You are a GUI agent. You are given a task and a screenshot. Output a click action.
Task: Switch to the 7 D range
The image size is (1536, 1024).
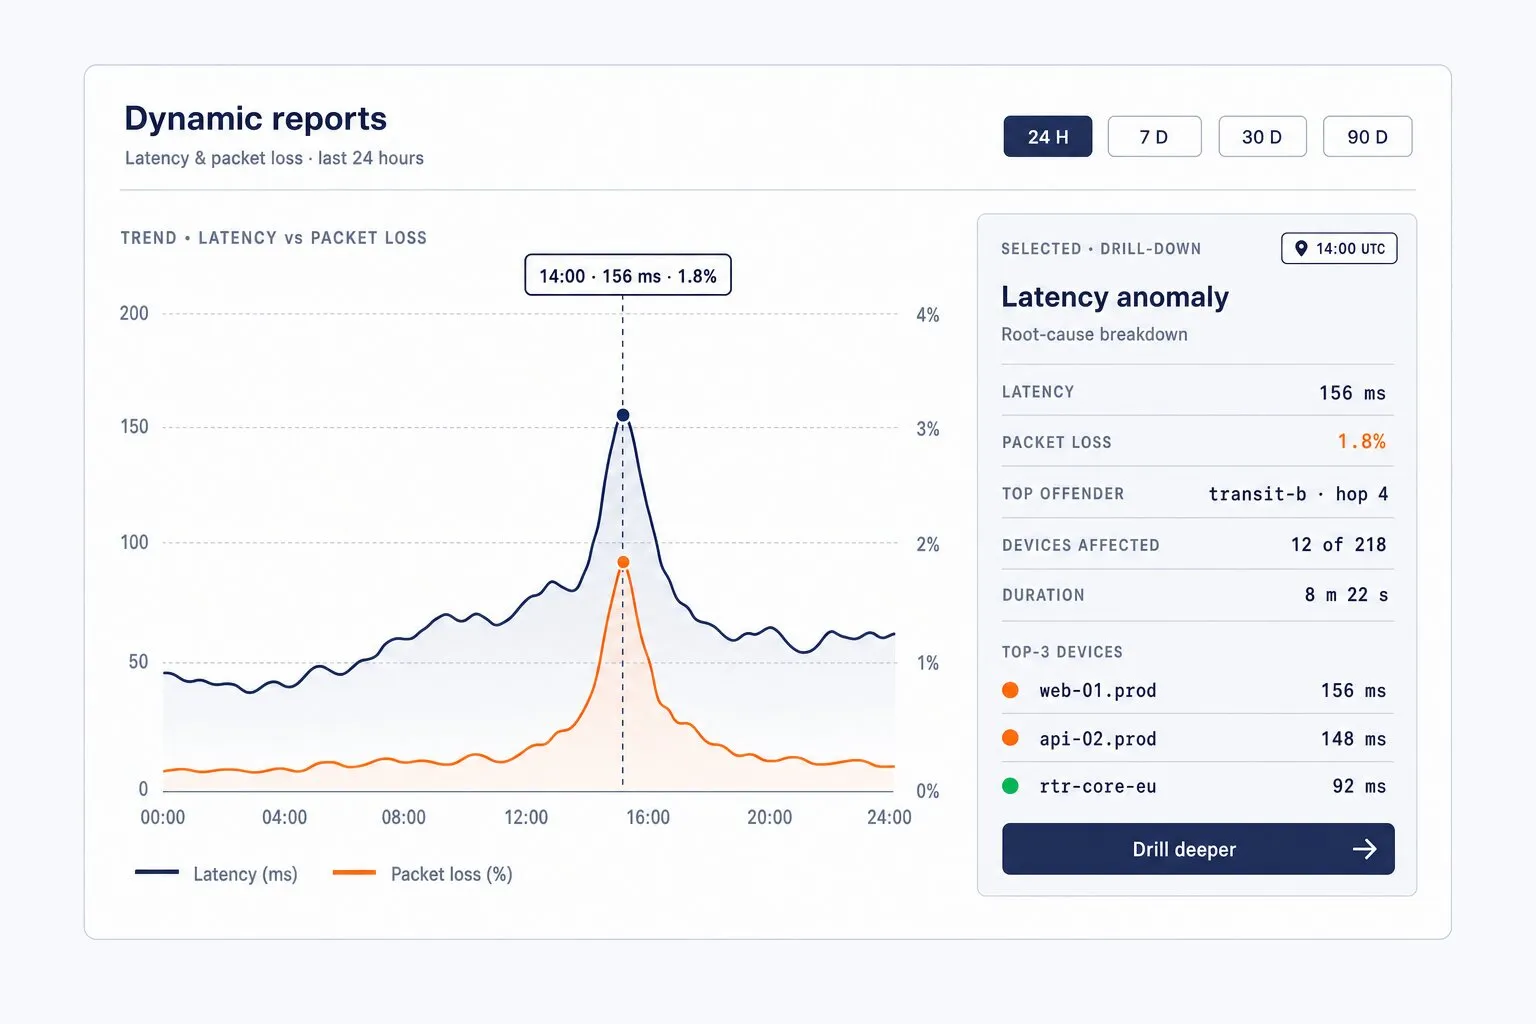1154,137
